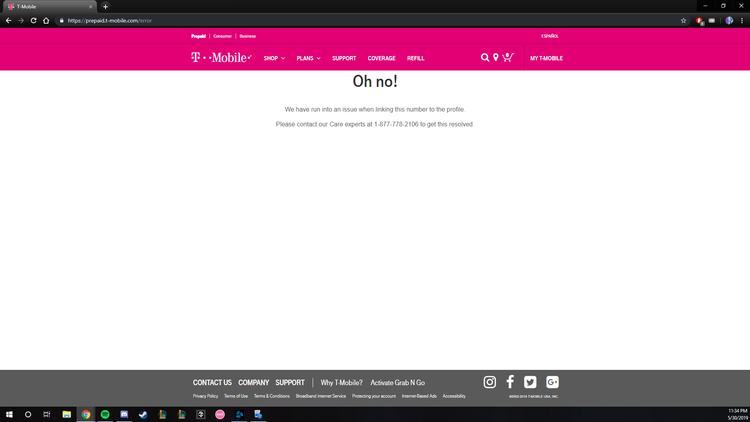Open the Chrome three-dot menu

[742, 21]
